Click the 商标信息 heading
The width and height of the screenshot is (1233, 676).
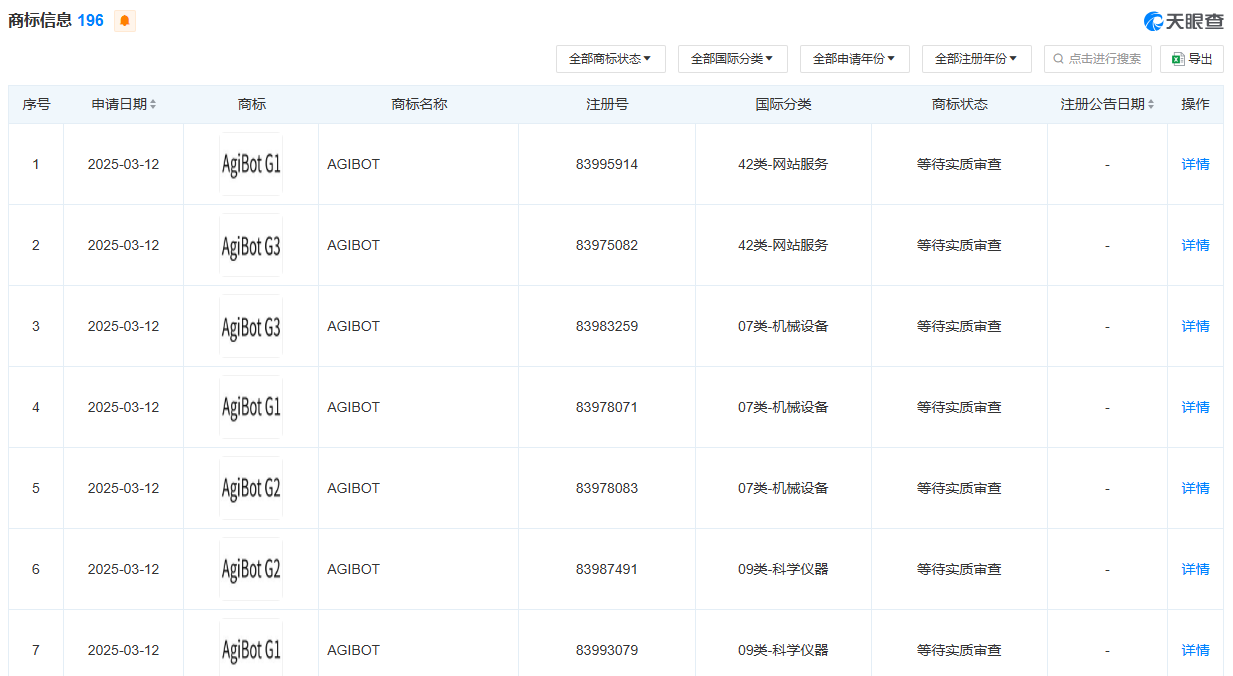40,20
